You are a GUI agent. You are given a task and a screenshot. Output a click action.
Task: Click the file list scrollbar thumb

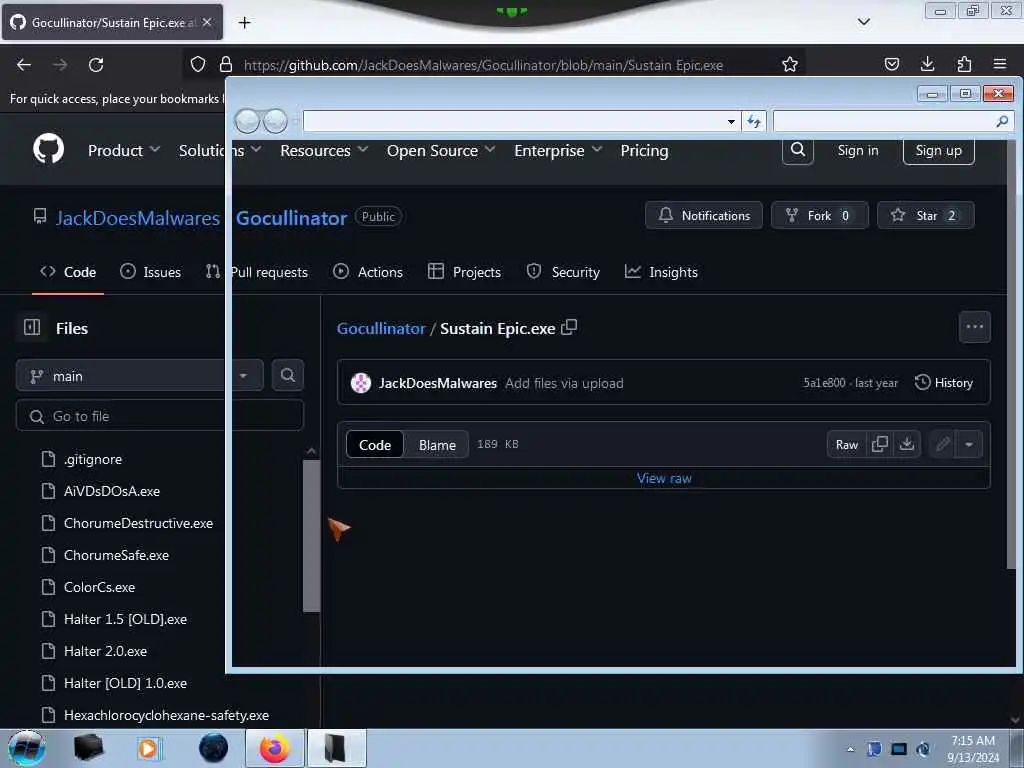tap(311, 535)
